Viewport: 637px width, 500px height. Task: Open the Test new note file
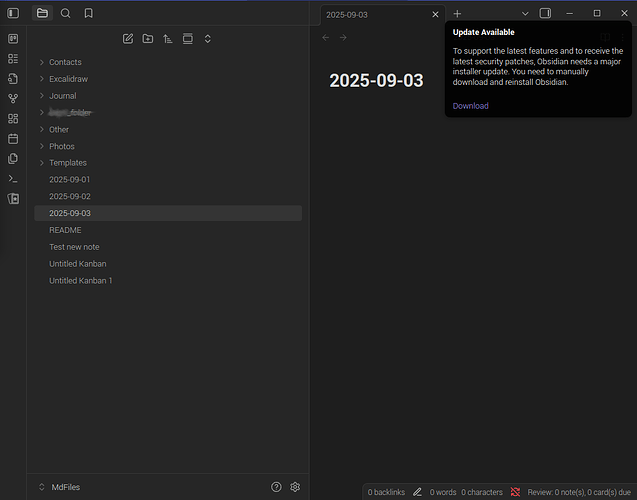[x=168, y=247]
